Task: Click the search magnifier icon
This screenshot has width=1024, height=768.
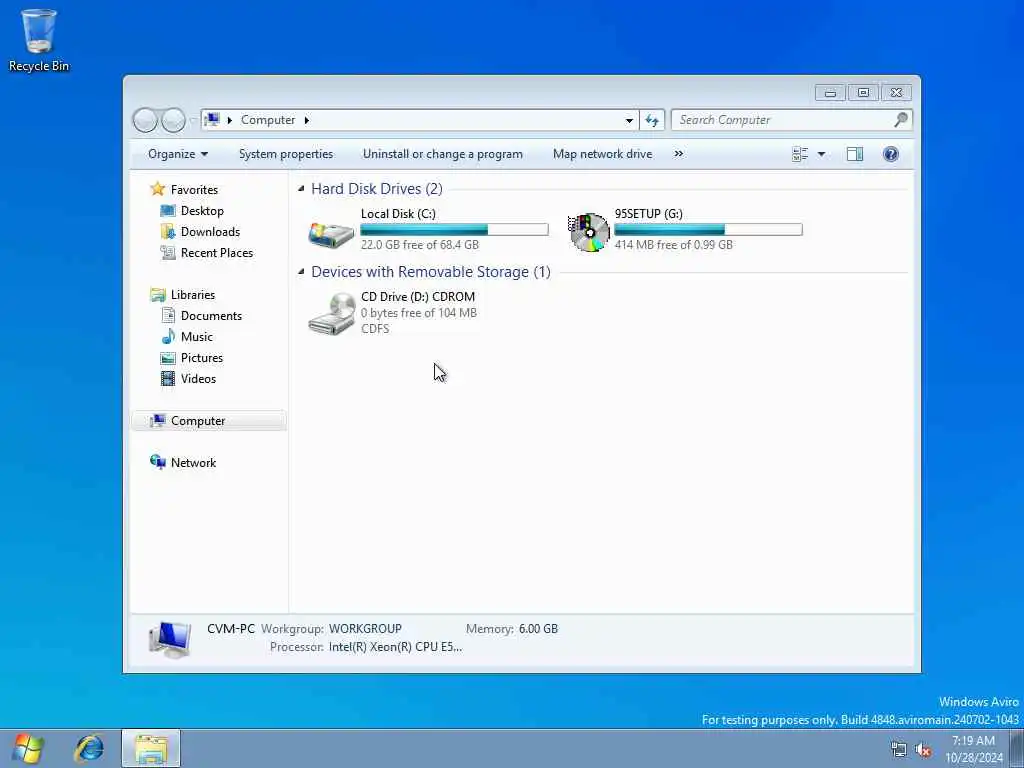Action: point(901,120)
